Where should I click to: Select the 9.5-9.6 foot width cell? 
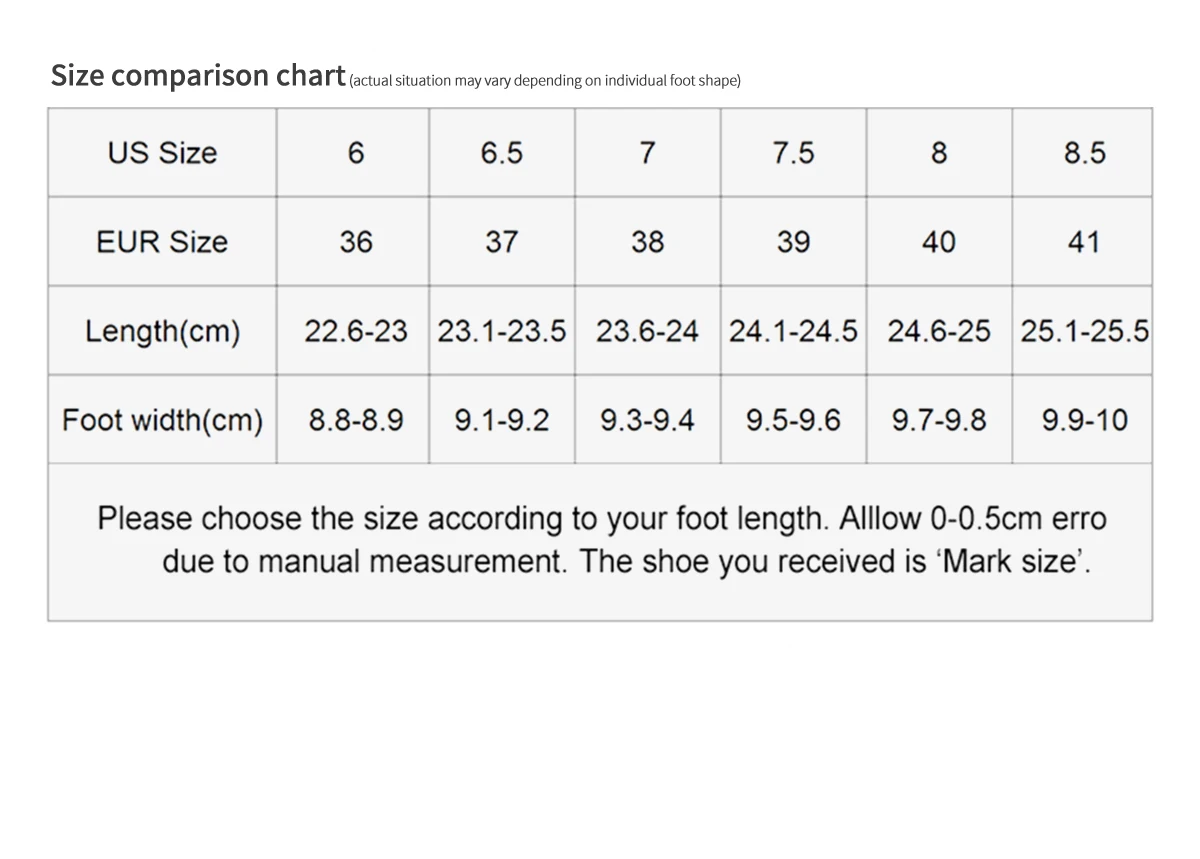pos(793,419)
